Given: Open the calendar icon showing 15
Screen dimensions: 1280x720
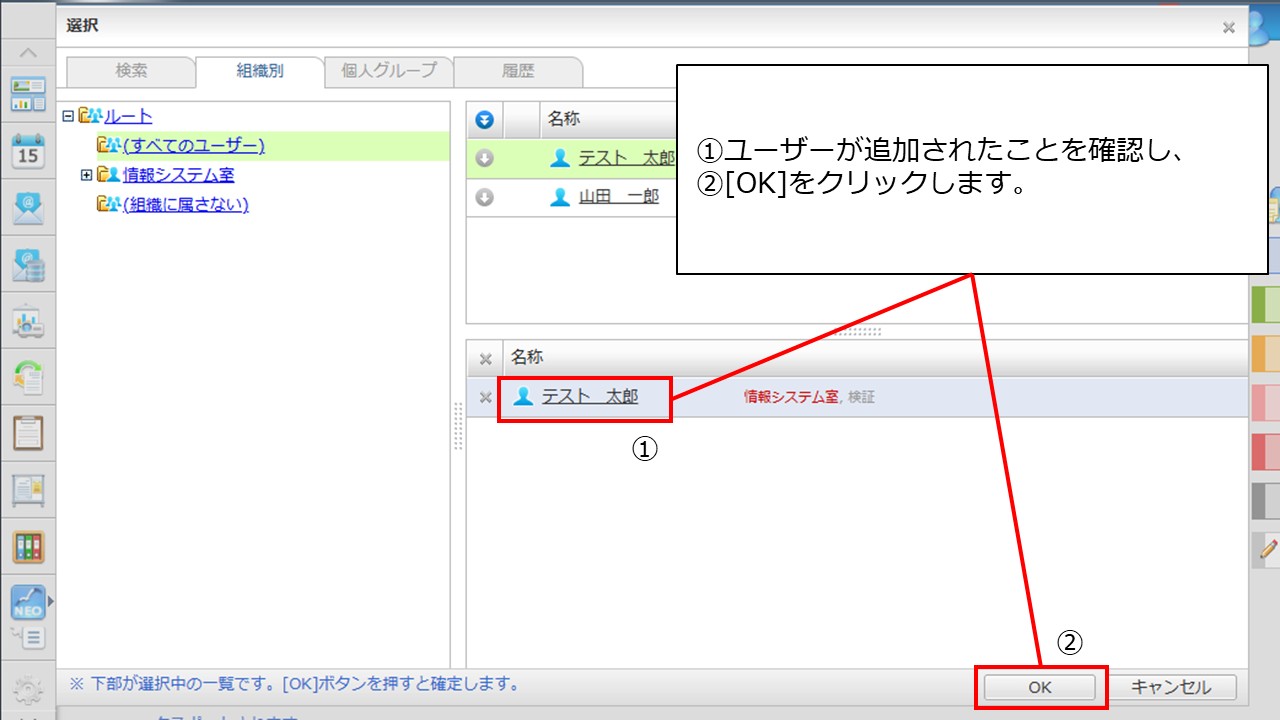Looking at the screenshot, I should tap(28, 151).
